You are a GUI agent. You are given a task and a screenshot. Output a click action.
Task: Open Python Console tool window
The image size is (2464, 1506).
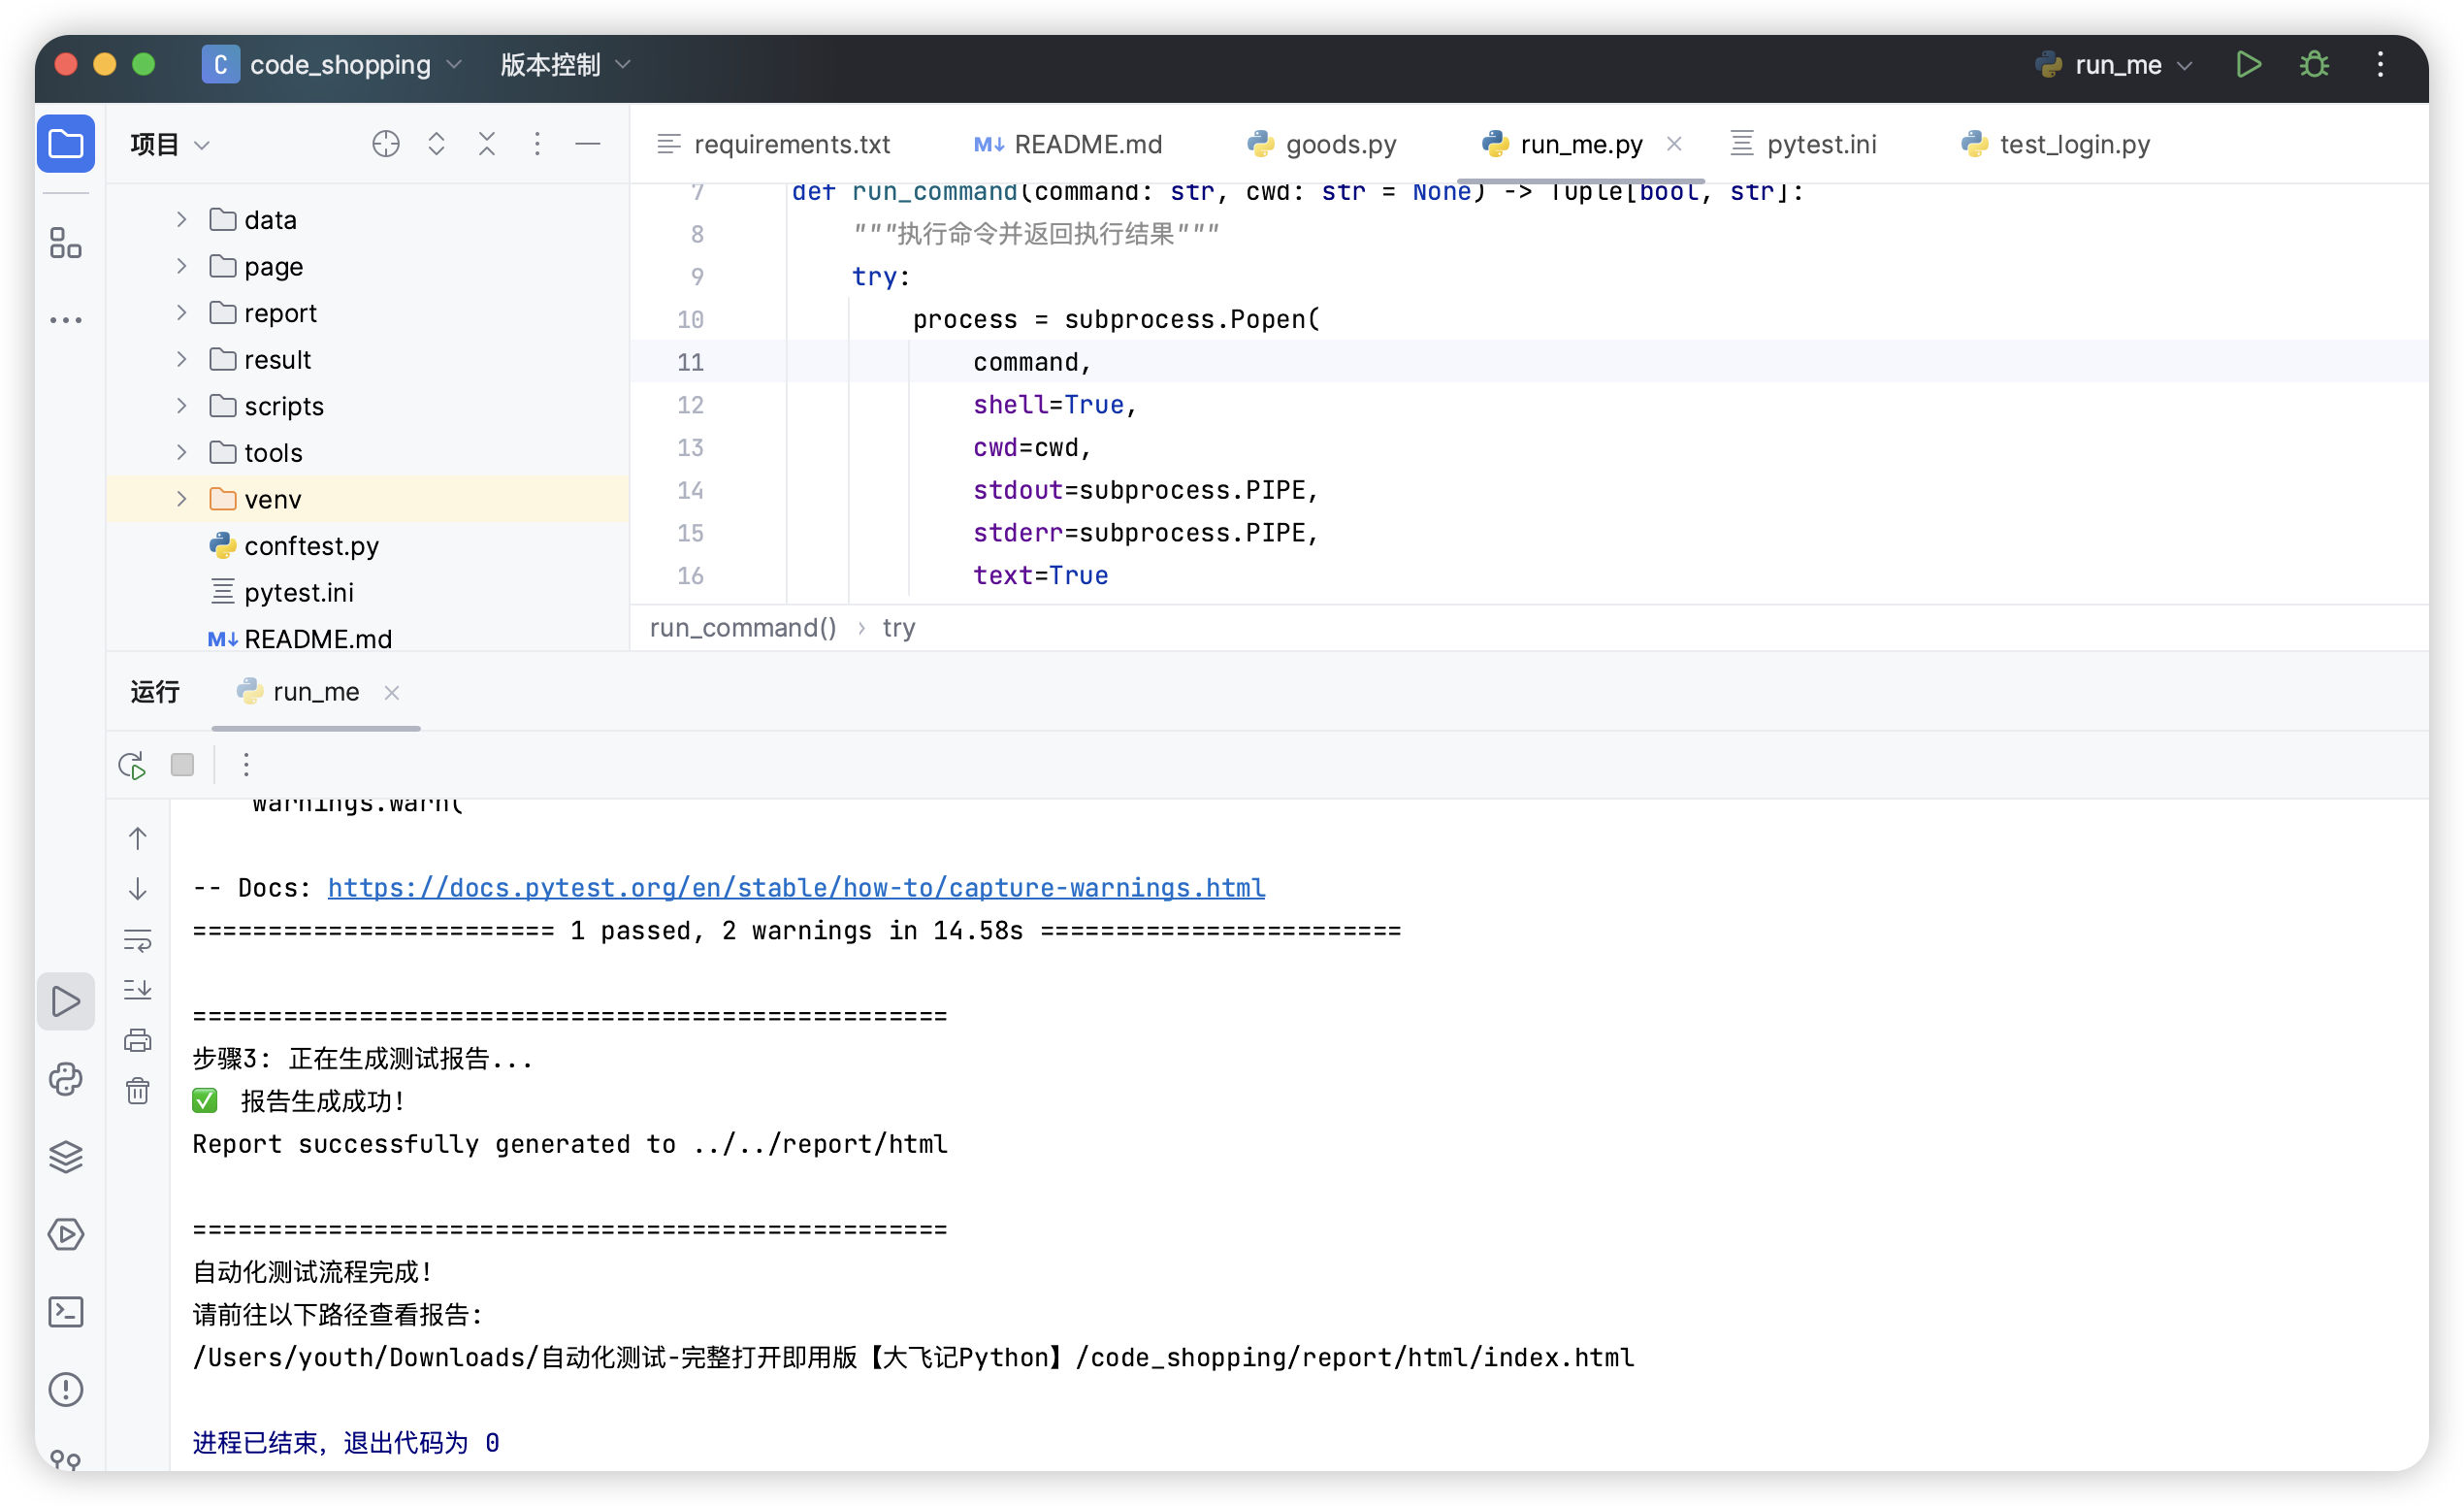[66, 1079]
